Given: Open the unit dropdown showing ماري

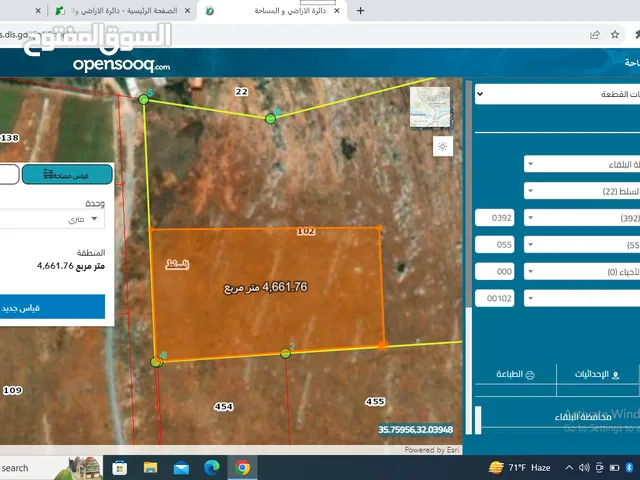Looking at the screenshot, I should tap(52, 219).
